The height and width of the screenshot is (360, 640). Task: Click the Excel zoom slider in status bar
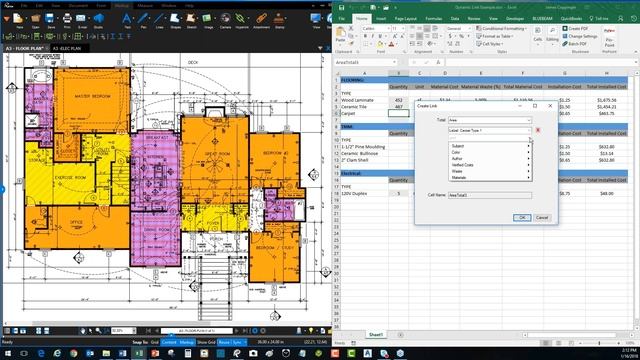(599, 343)
